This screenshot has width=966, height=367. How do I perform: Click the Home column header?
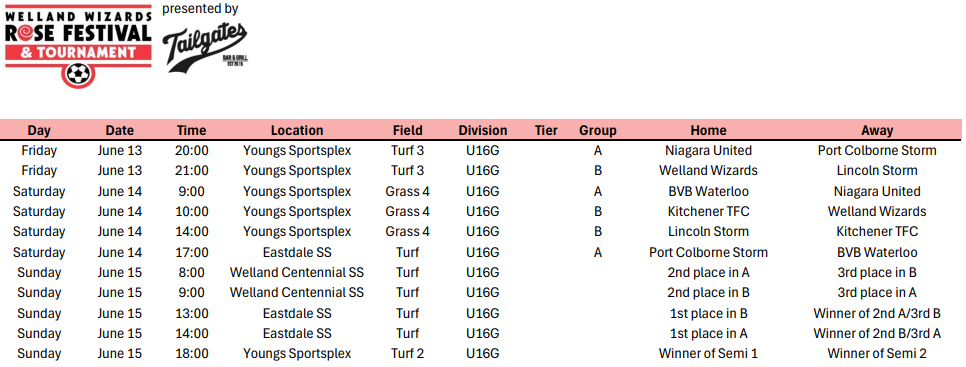tap(708, 131)
